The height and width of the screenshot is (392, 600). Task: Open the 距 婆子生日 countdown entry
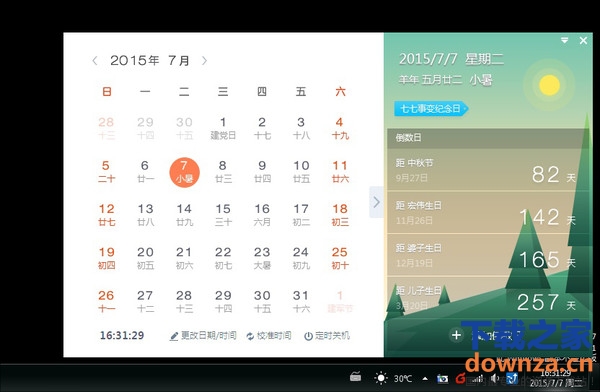coord(487,255)
